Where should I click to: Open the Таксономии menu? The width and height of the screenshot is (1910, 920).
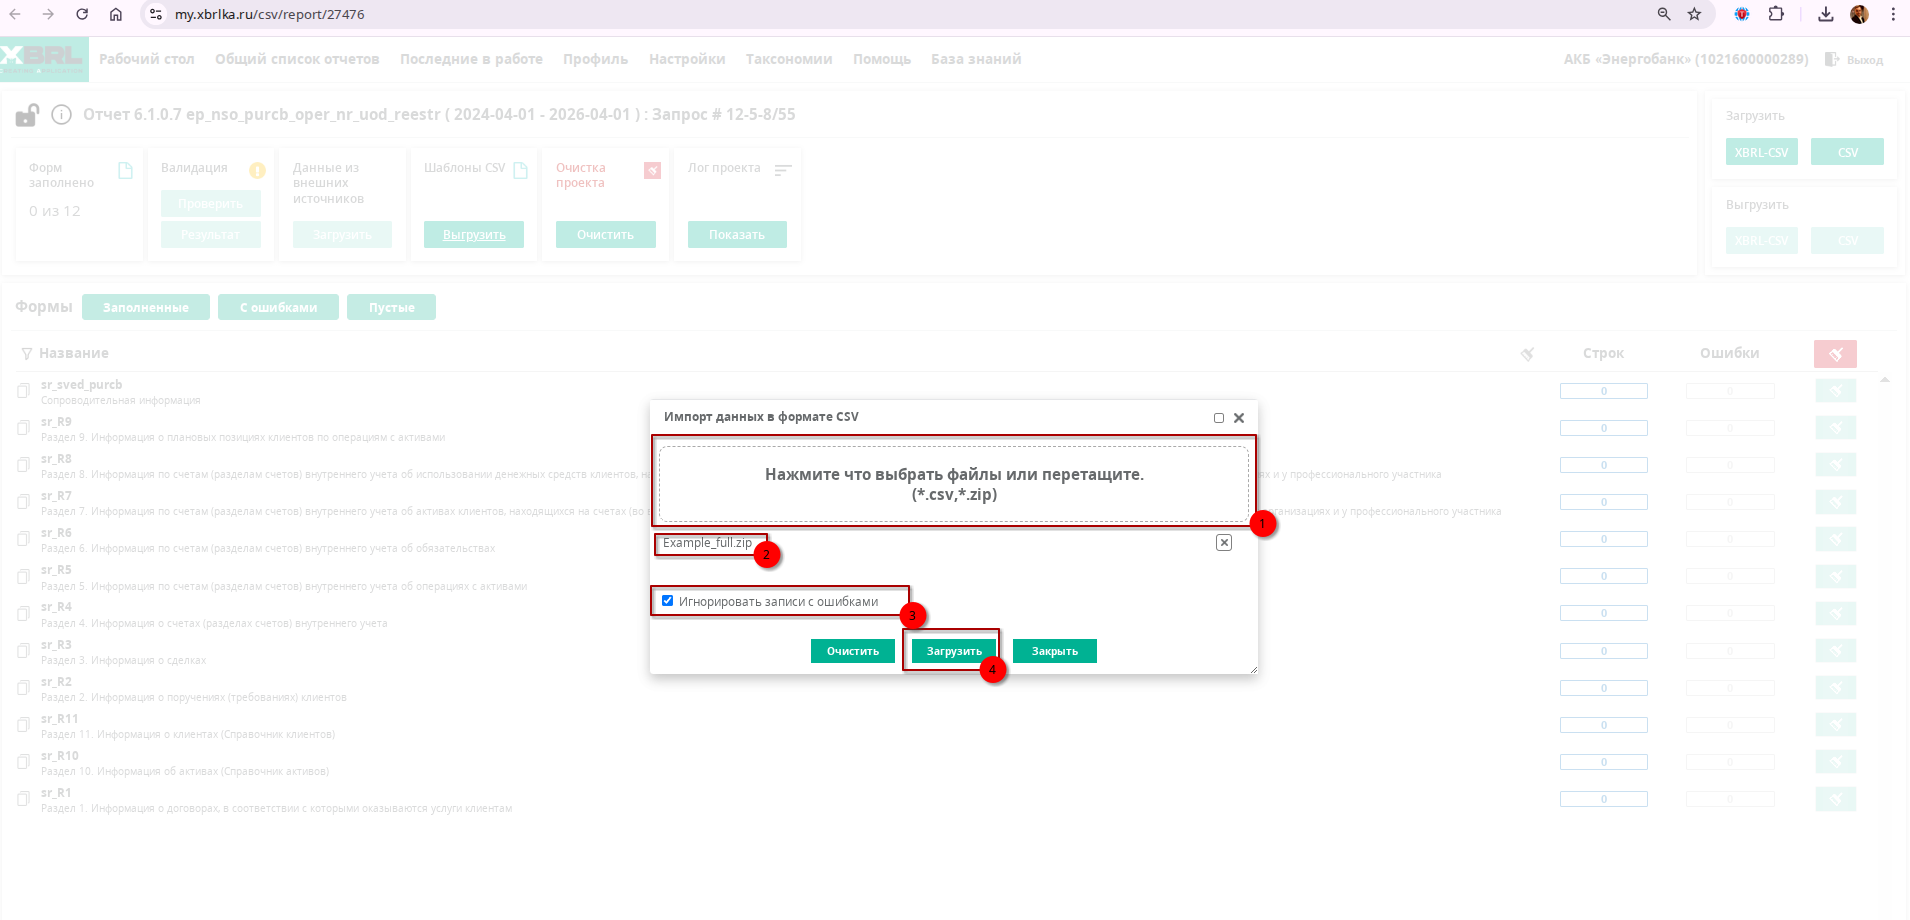click(x=788, y=59)
